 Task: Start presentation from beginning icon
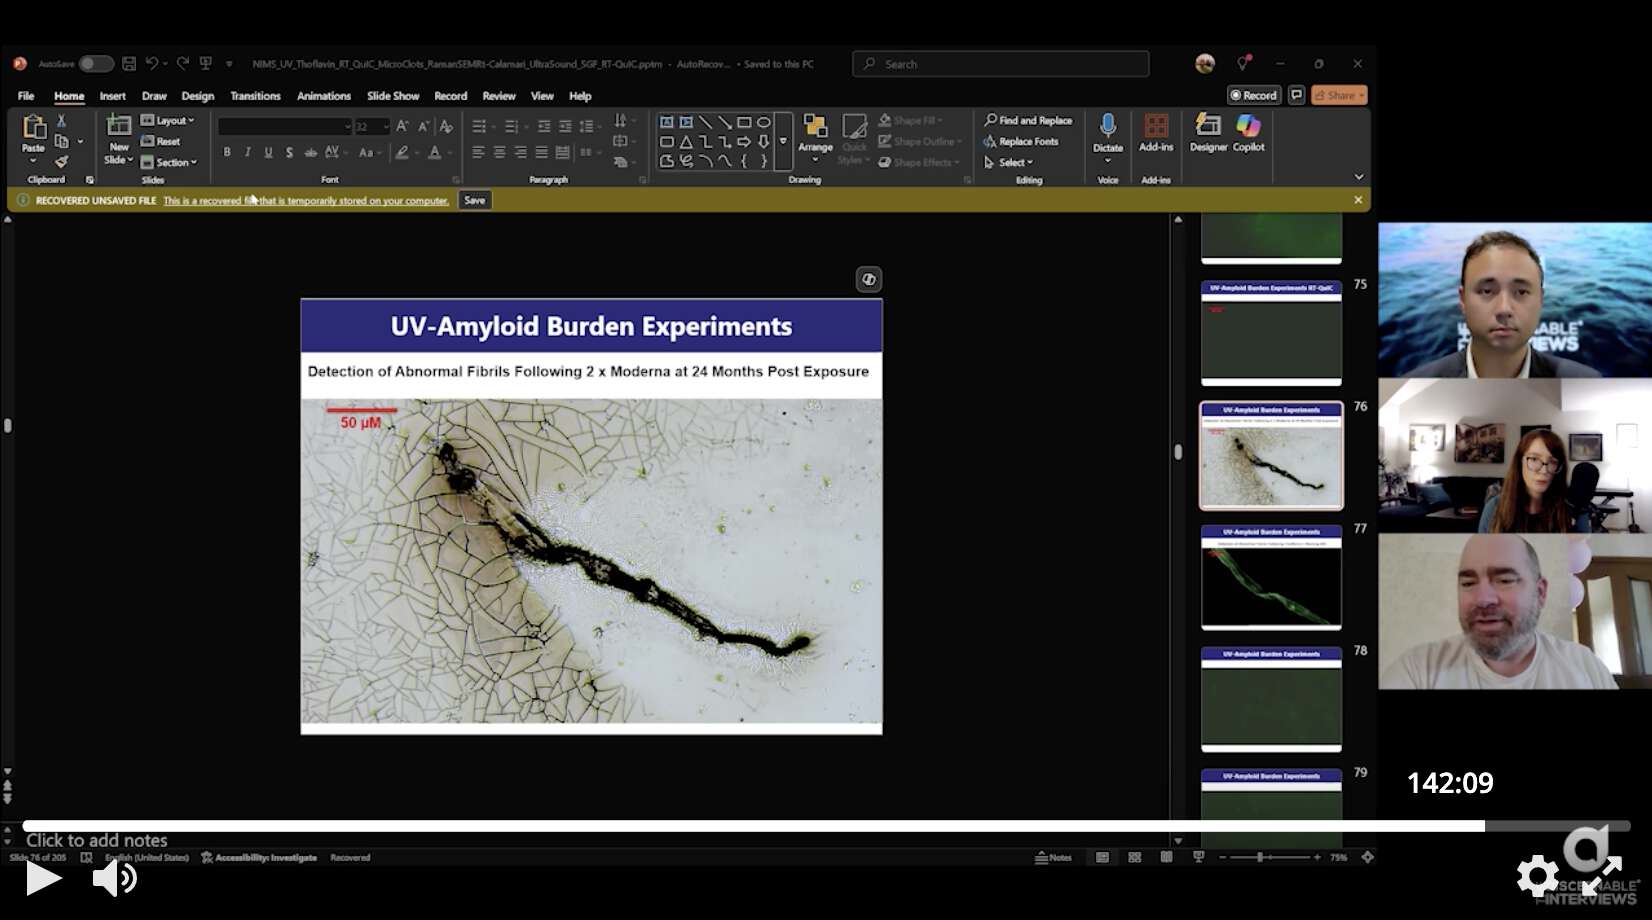[206, 64]
